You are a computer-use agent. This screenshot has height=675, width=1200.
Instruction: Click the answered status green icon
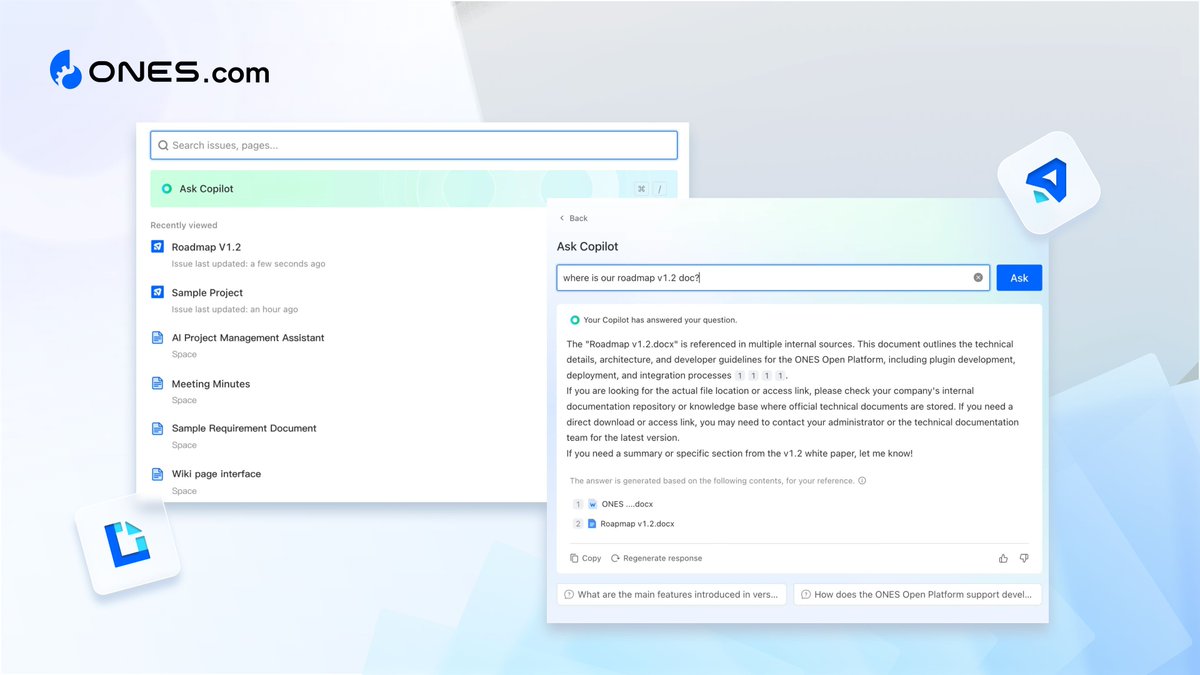(x=575, y=320)
